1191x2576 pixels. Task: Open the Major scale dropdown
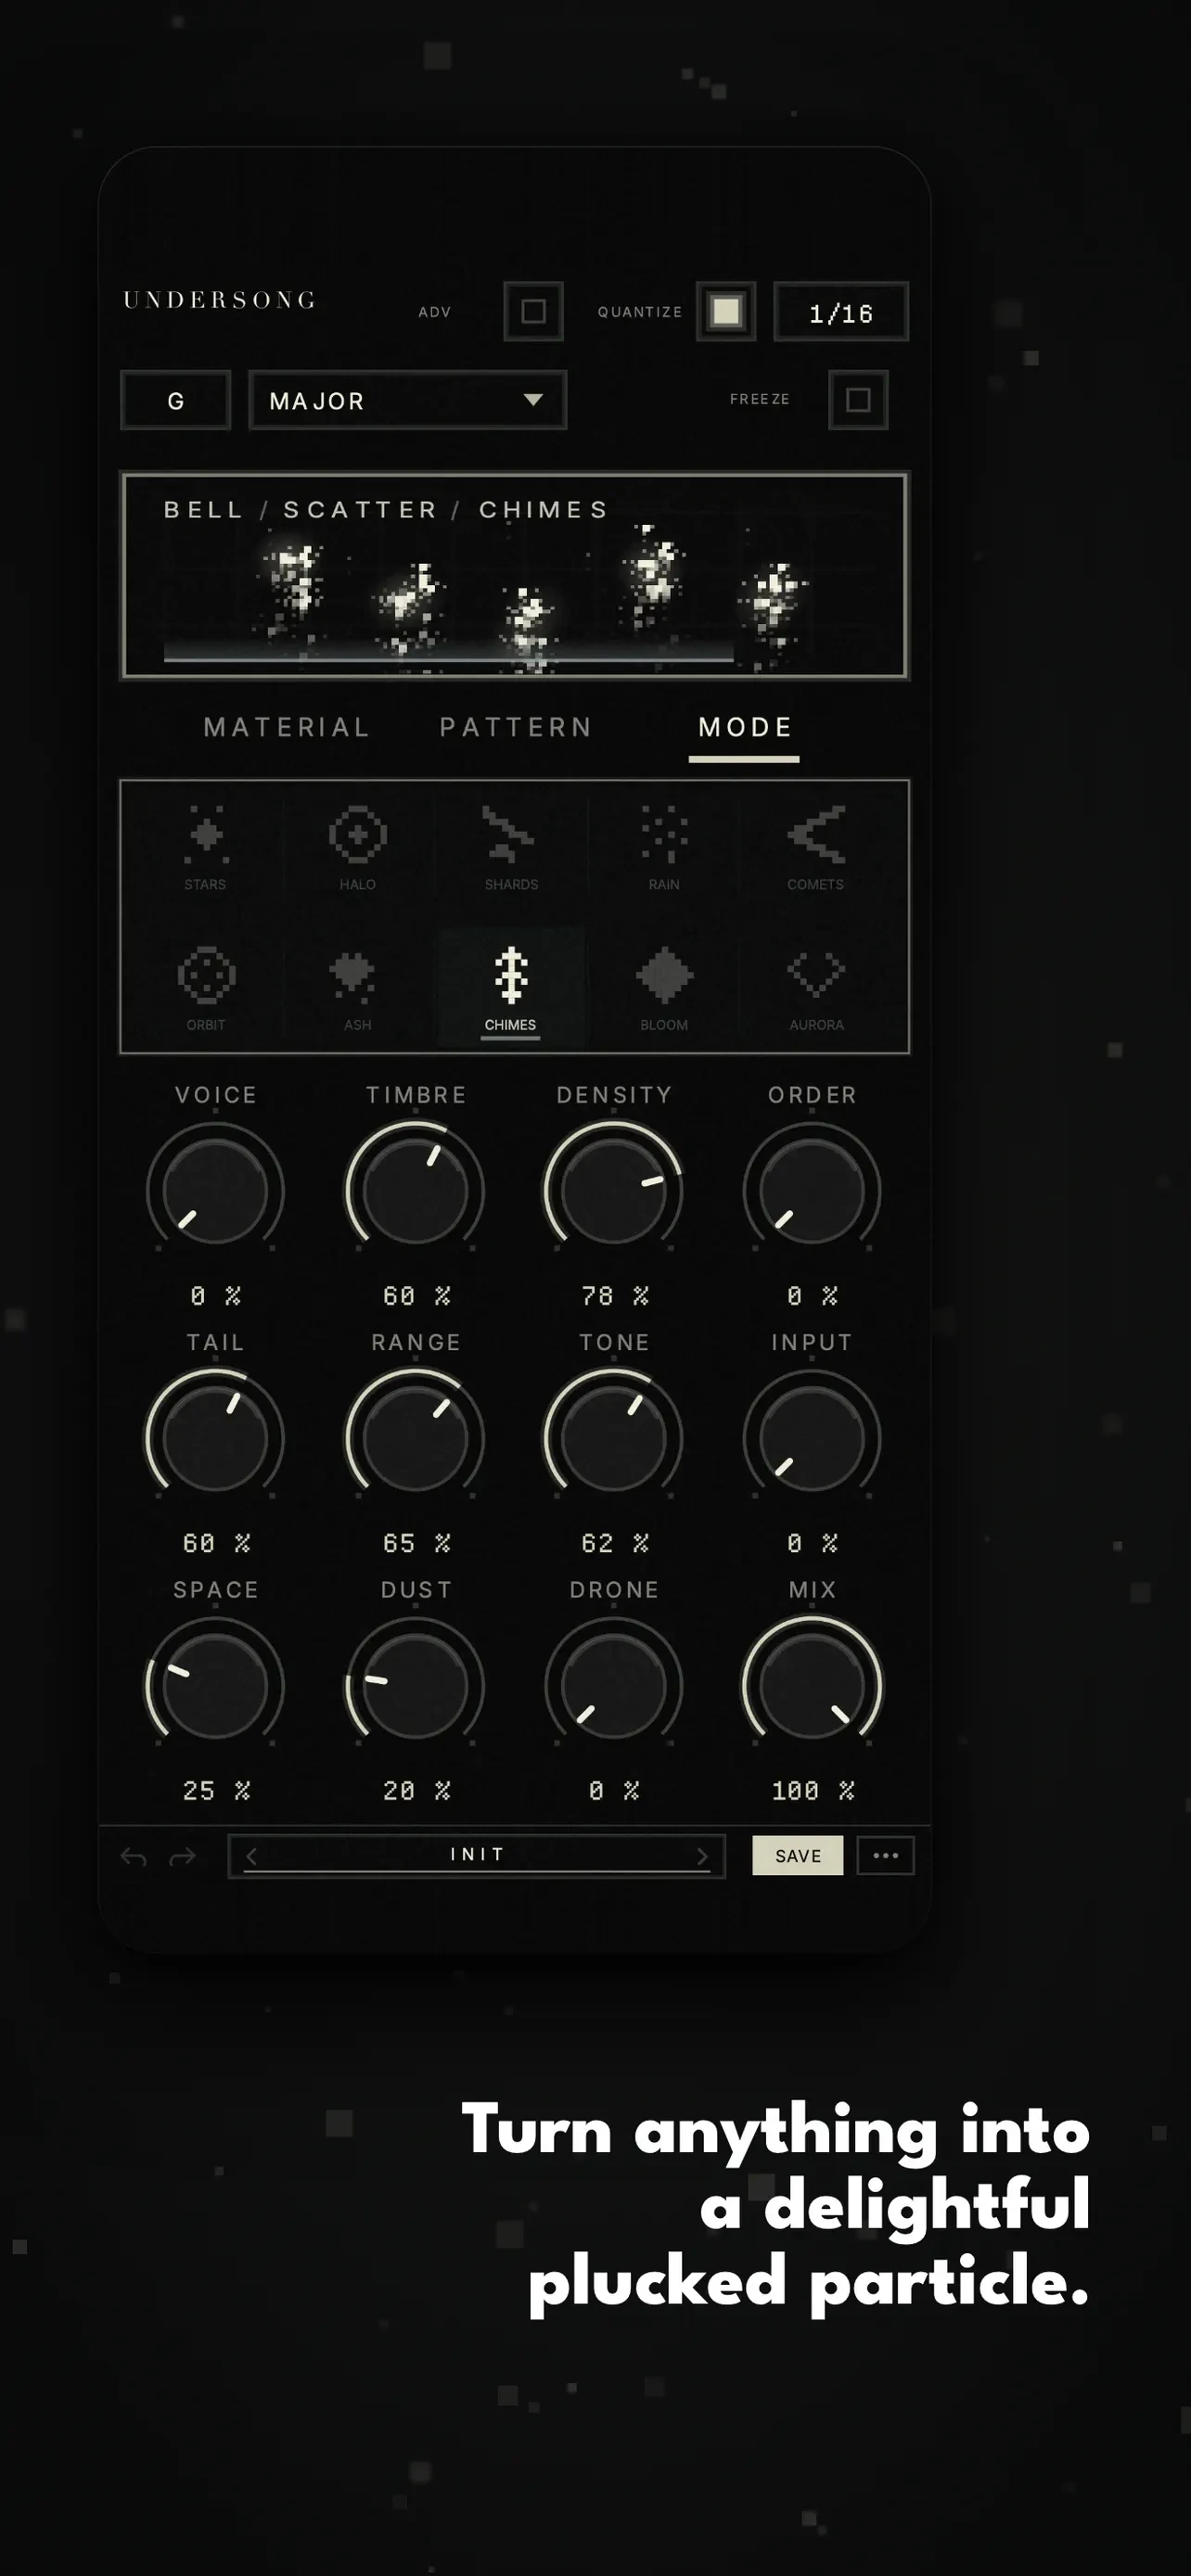coord(407,400)
